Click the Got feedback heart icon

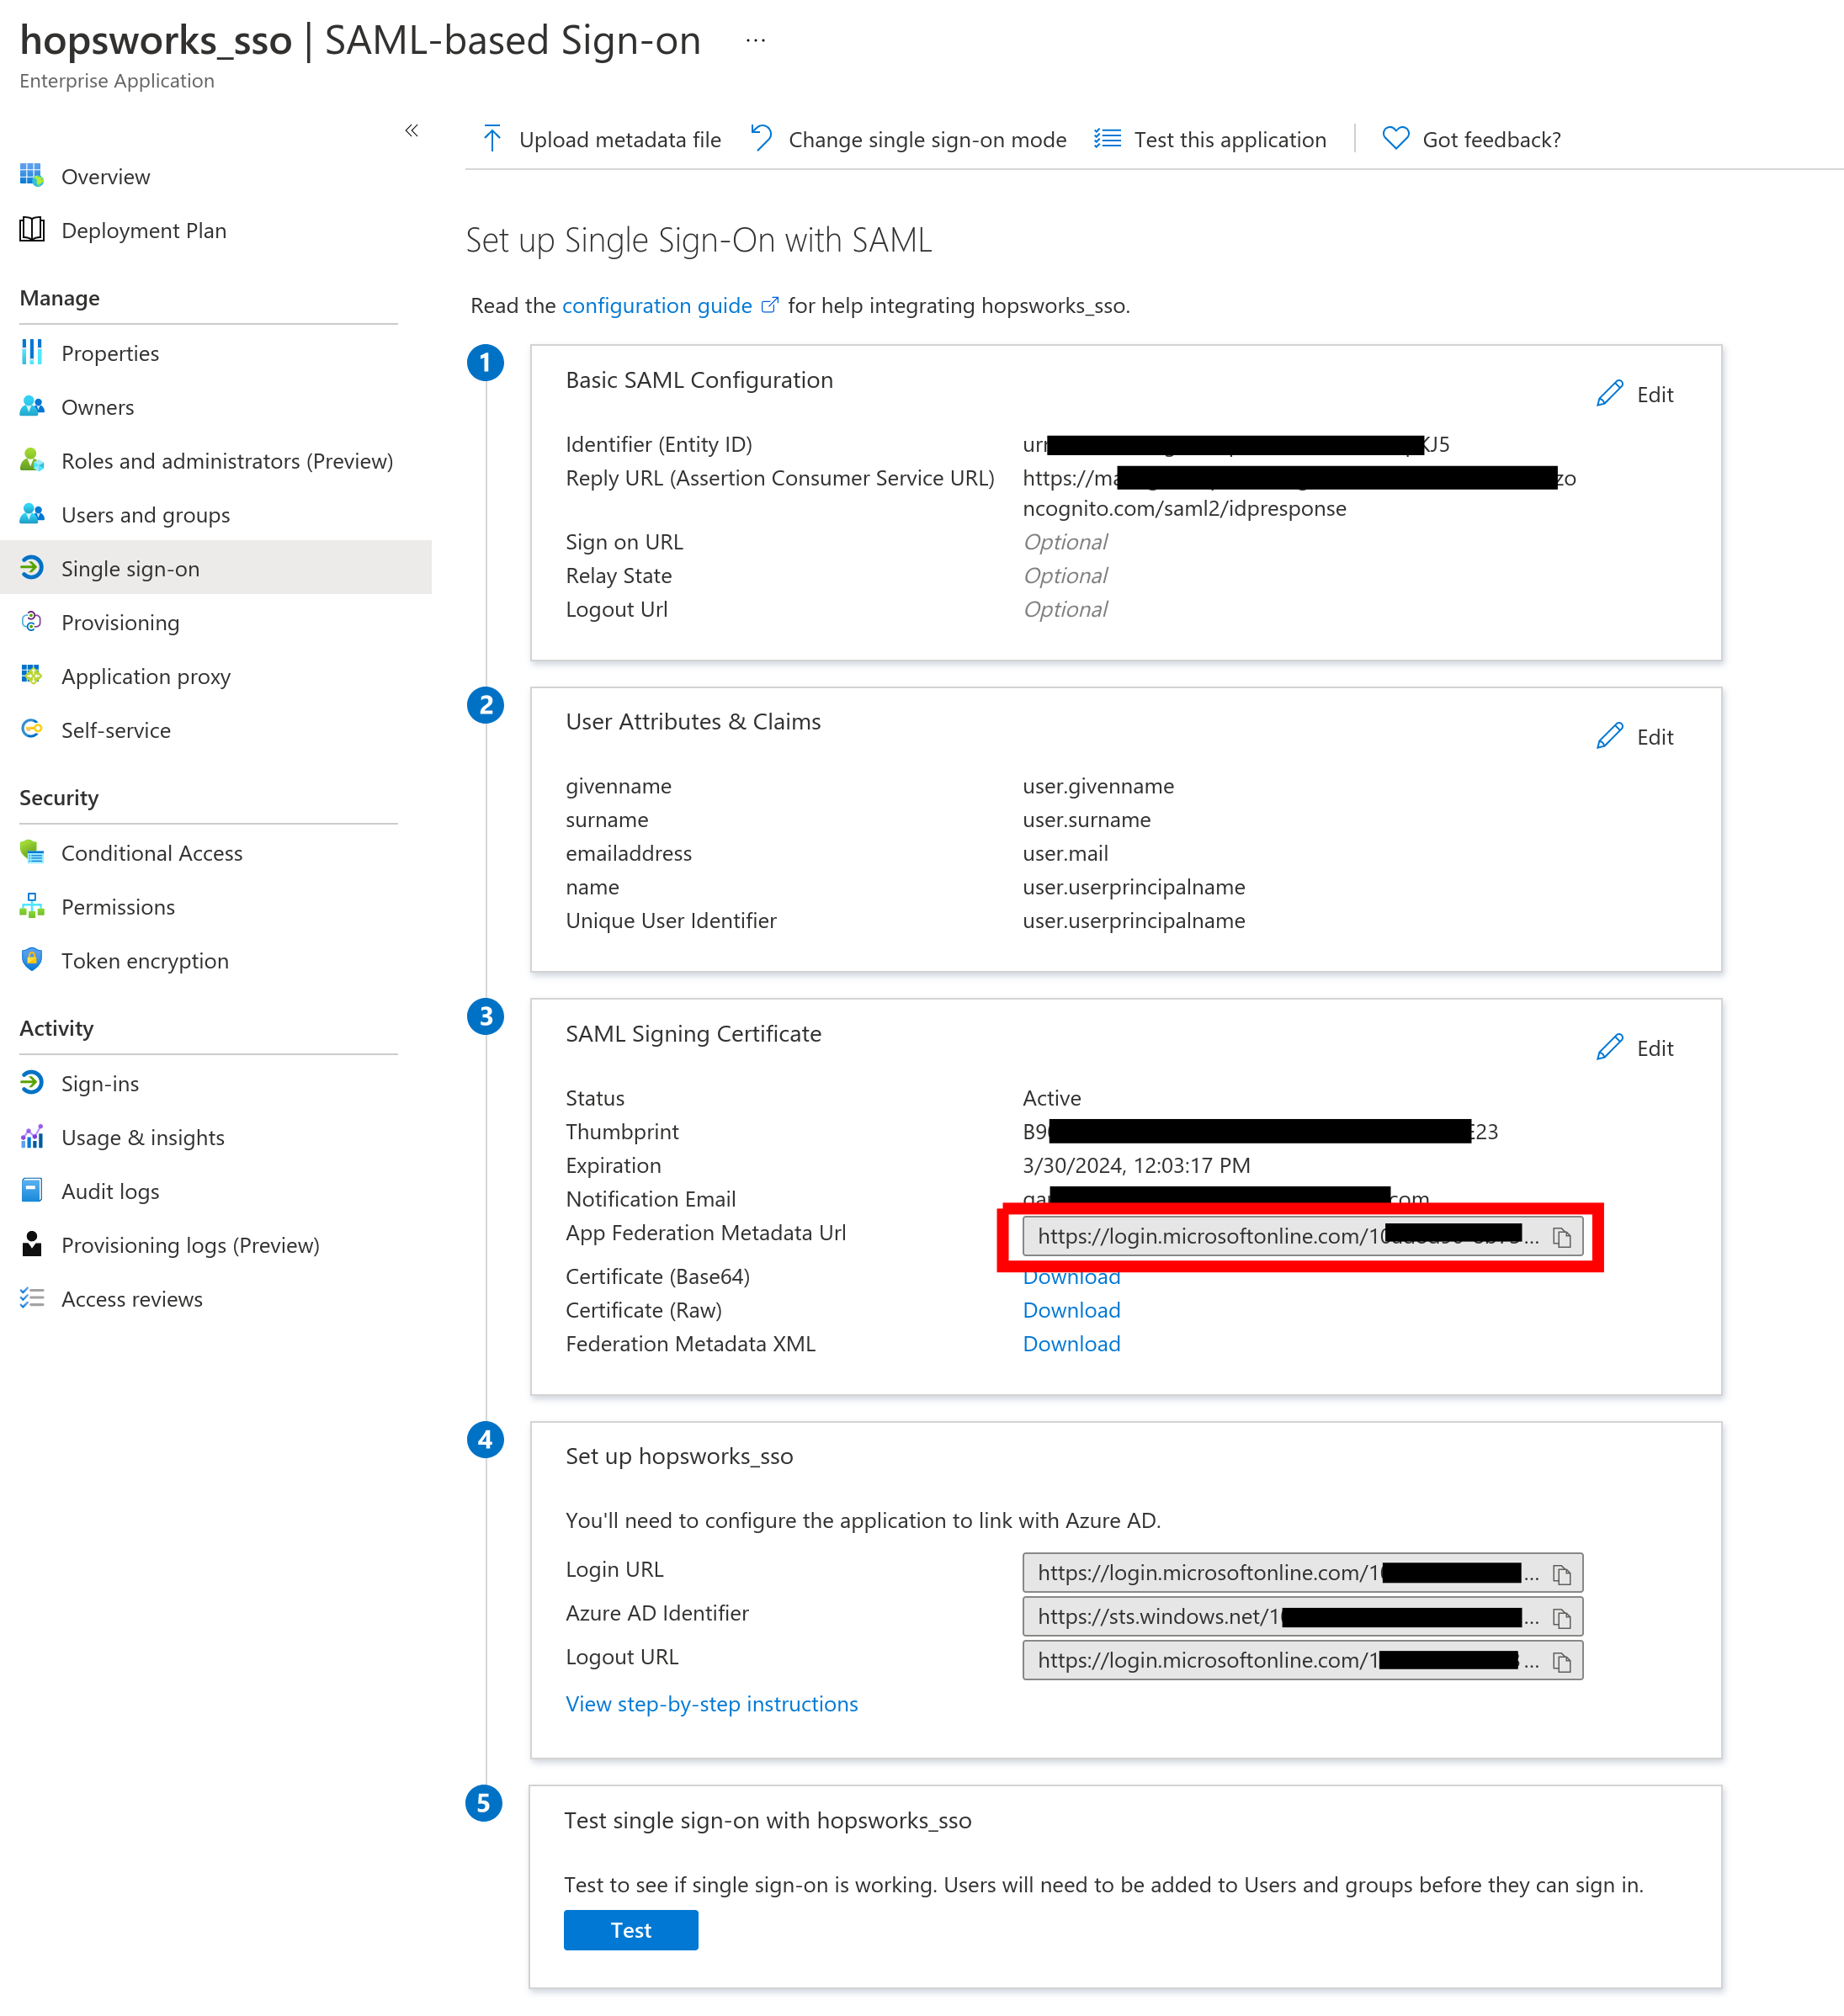pyautogui.click(x=1395, y=139)
